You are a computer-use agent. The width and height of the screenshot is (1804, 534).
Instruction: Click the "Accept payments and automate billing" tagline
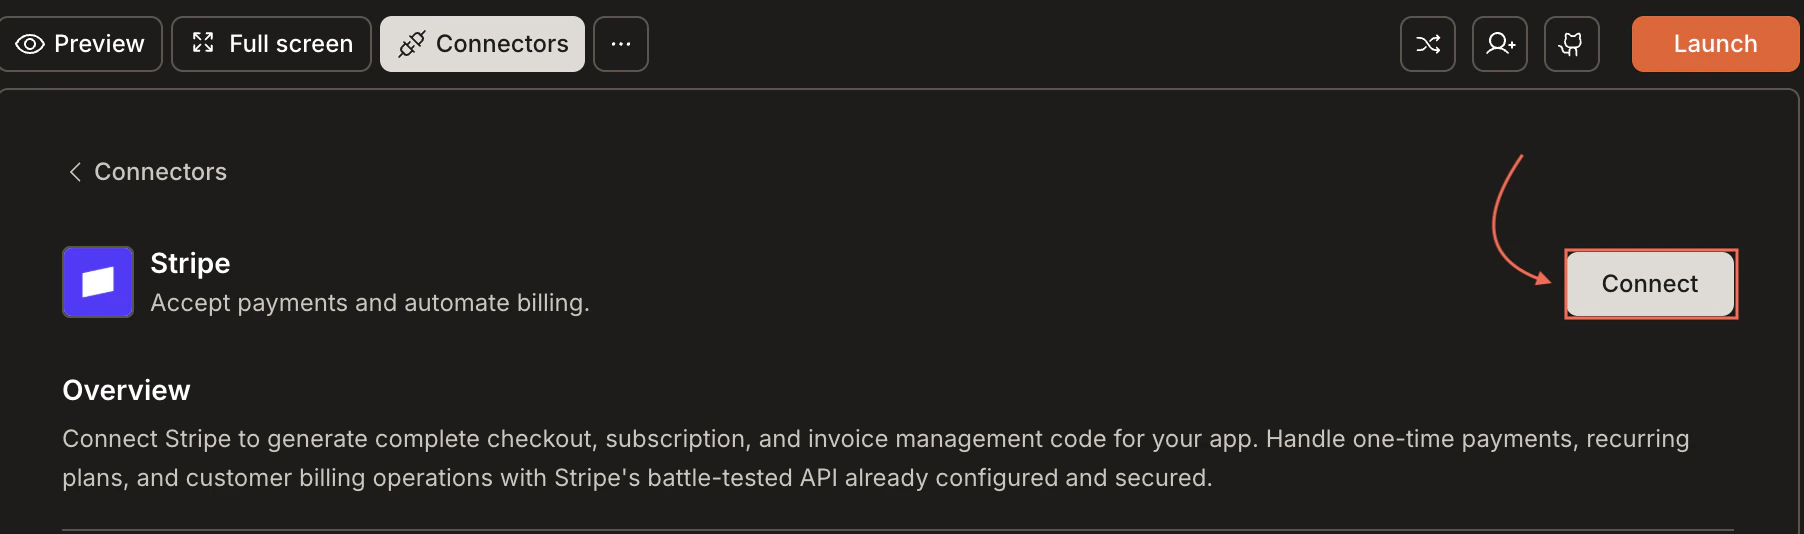coord(370,303)
